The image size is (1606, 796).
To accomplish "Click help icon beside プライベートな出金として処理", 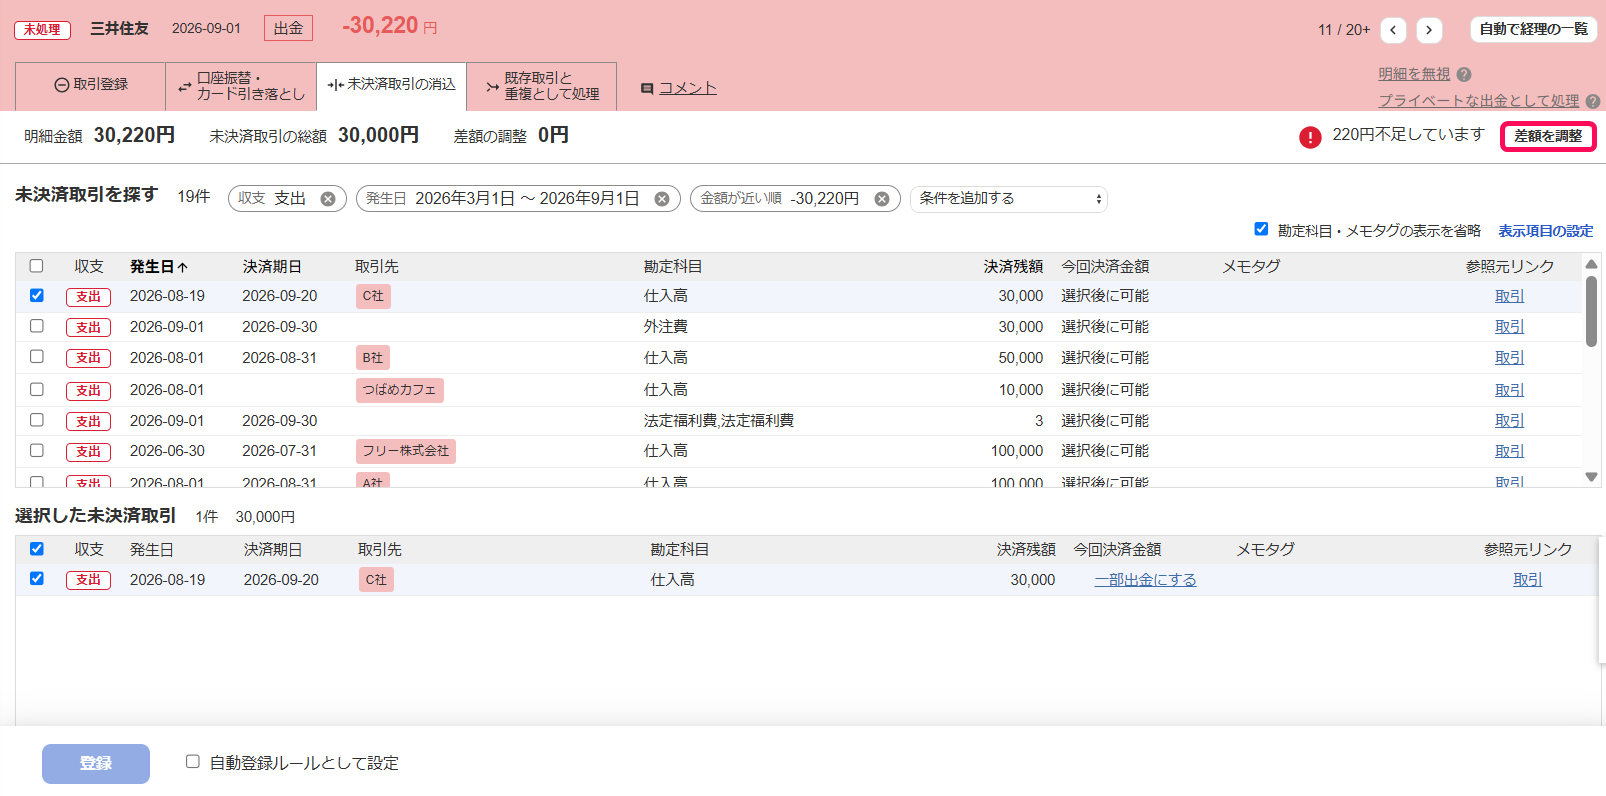I will click(1593, 101).
